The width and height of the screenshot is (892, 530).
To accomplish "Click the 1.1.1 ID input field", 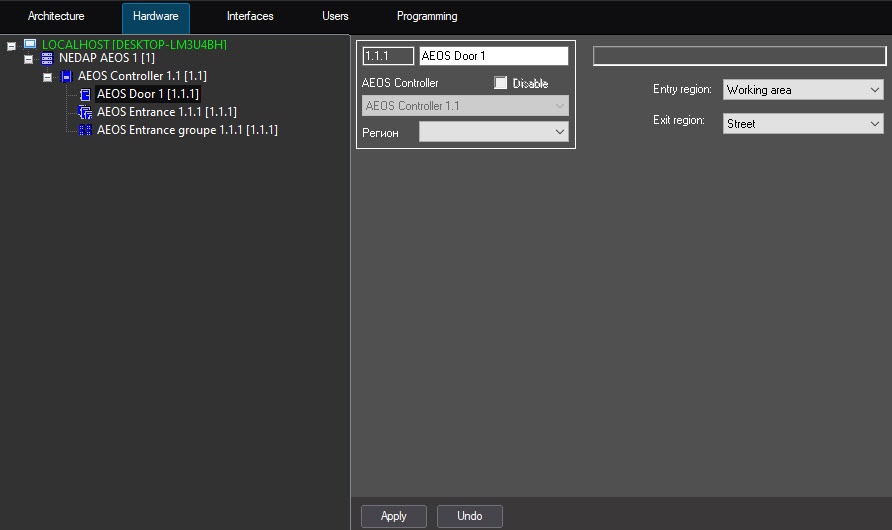I will pos(388,56).
